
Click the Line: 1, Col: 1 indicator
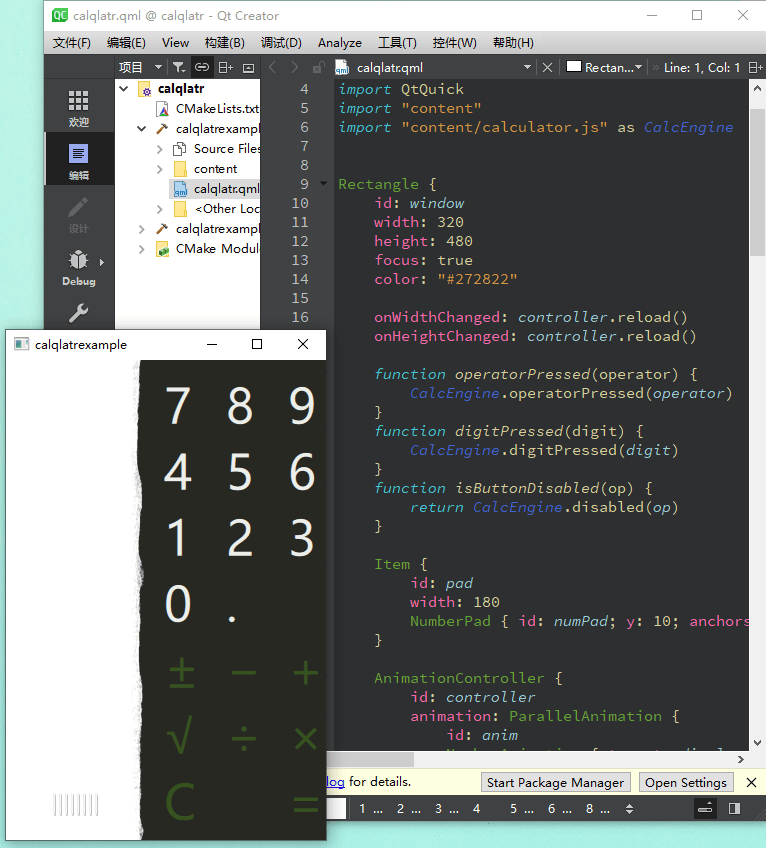coord(702,68)
